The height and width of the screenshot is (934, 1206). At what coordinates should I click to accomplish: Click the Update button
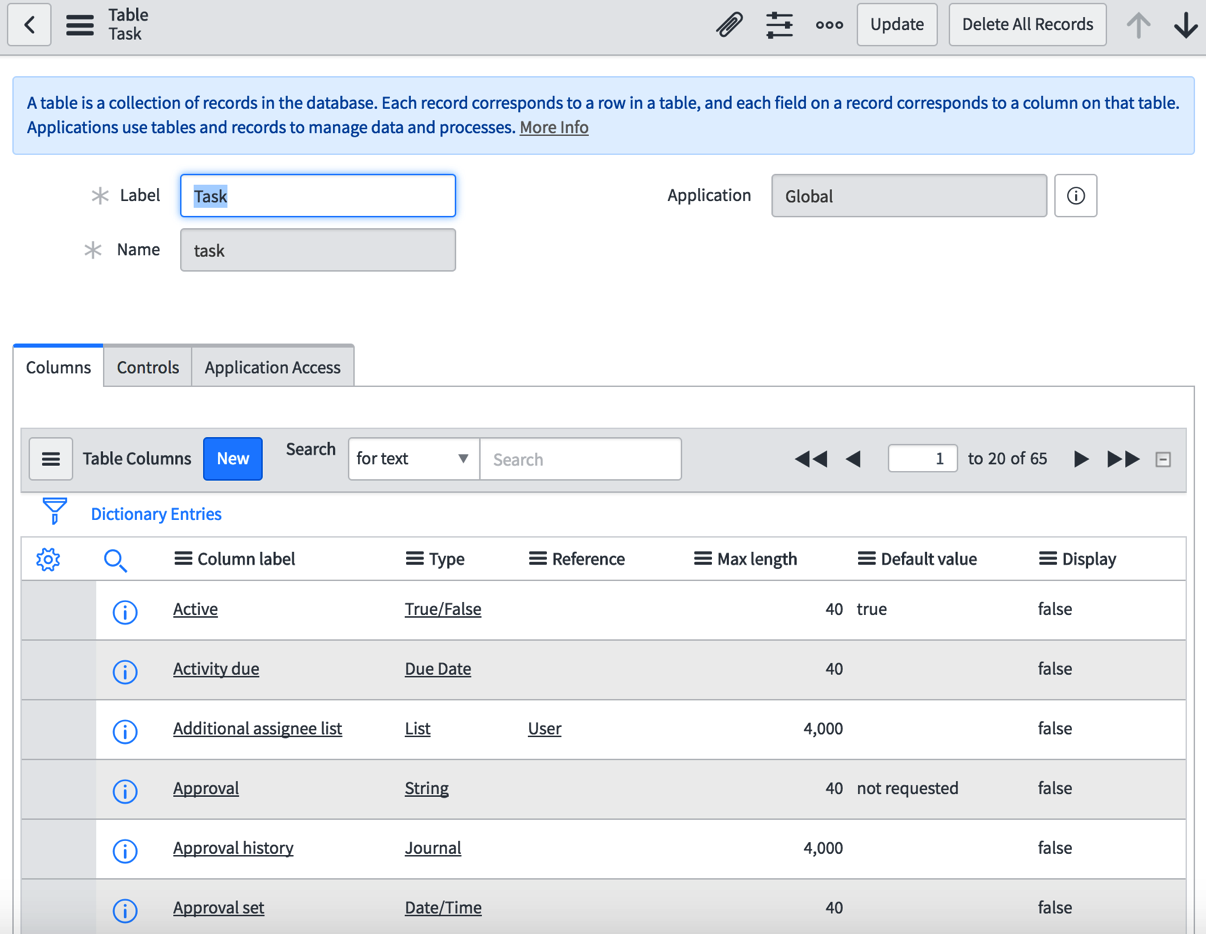[x=897, y=24]
